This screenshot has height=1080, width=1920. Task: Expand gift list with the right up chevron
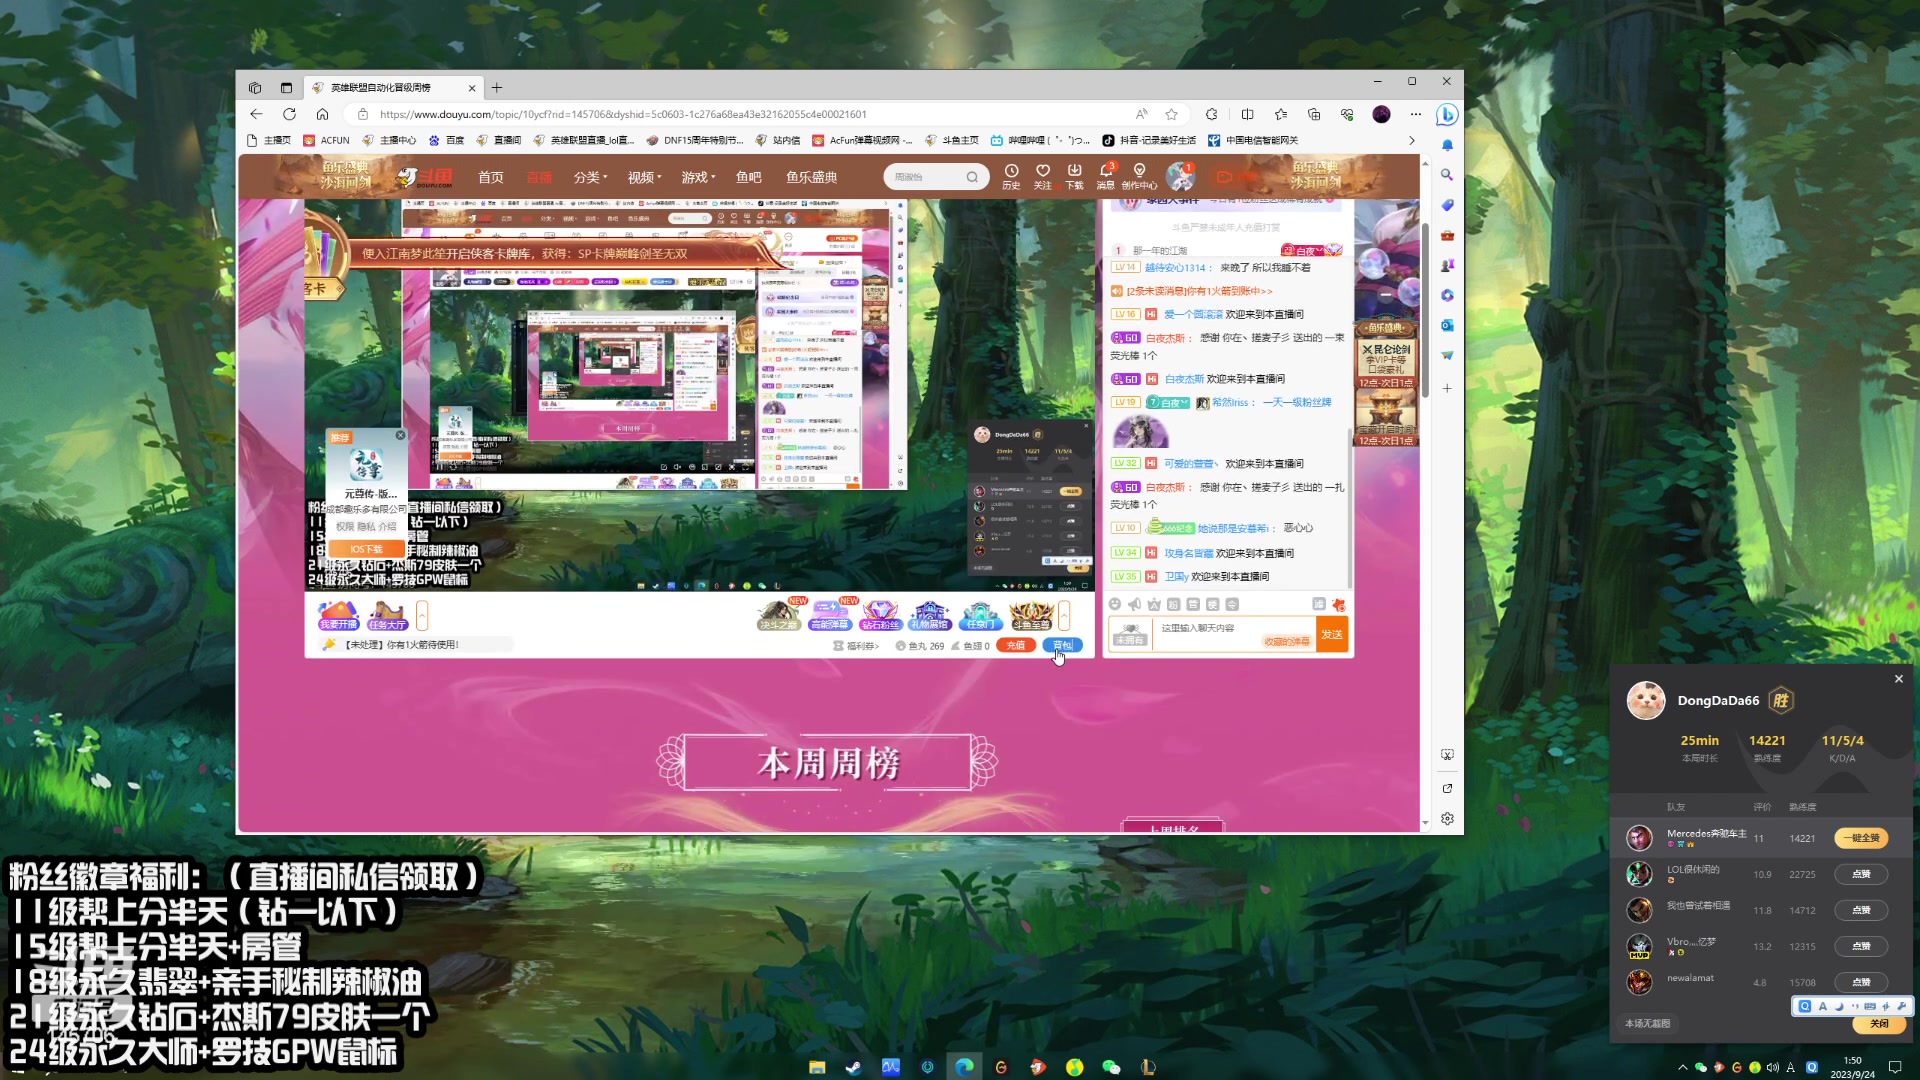pos(1064,615)
